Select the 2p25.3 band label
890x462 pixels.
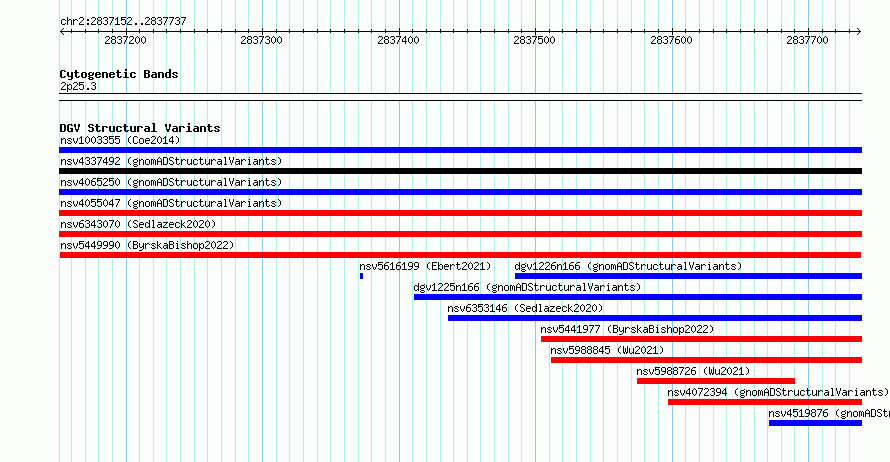click(x=78, y=86)
